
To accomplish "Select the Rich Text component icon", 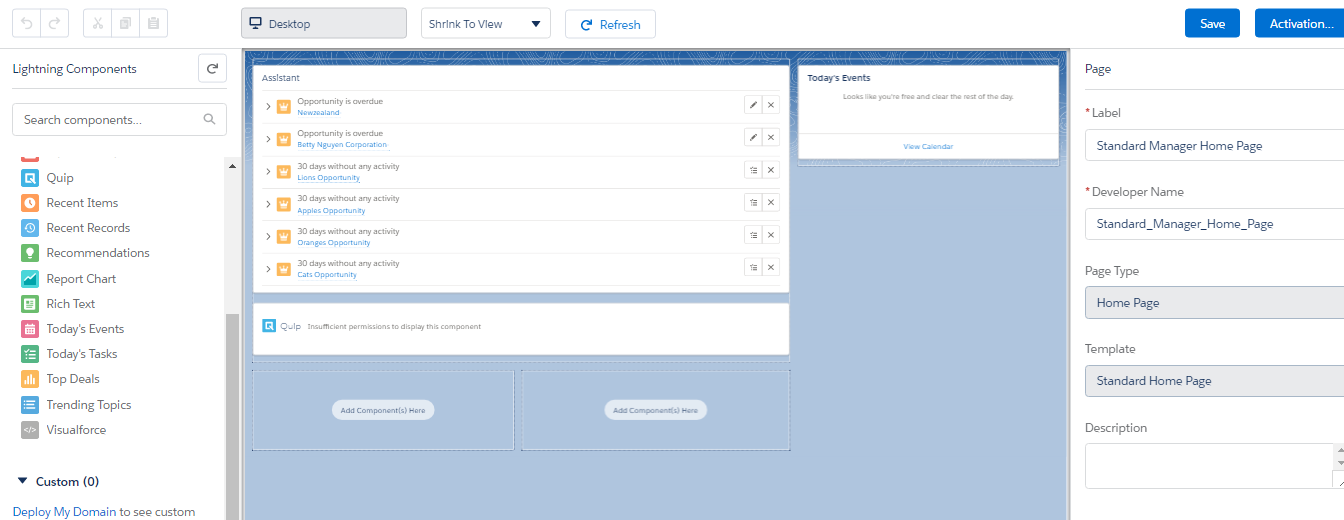I will click(30, 304).
